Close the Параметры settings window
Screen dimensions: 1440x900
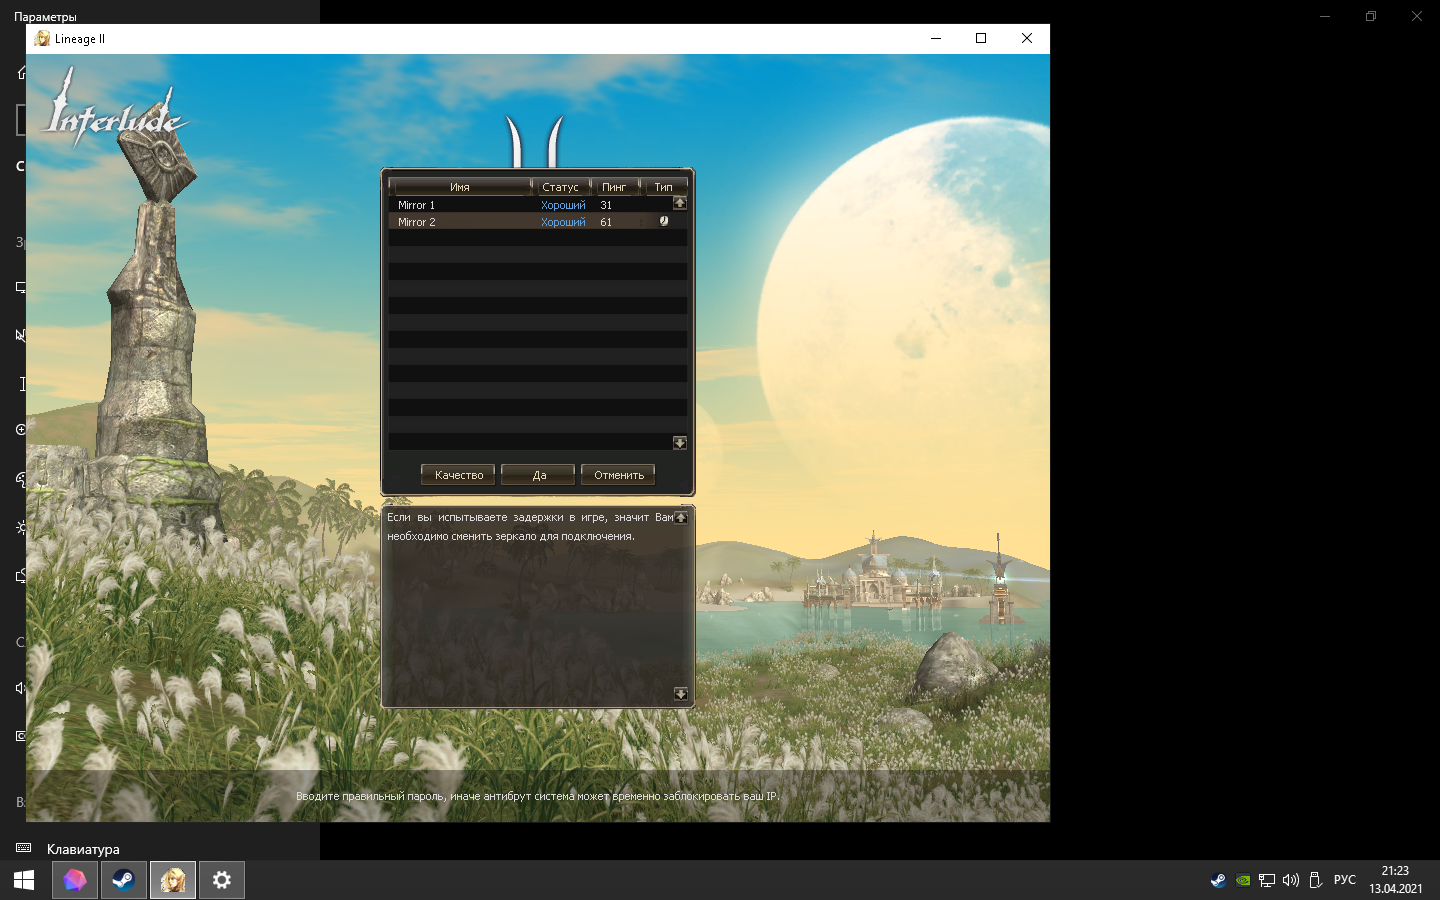(1417, 16)
